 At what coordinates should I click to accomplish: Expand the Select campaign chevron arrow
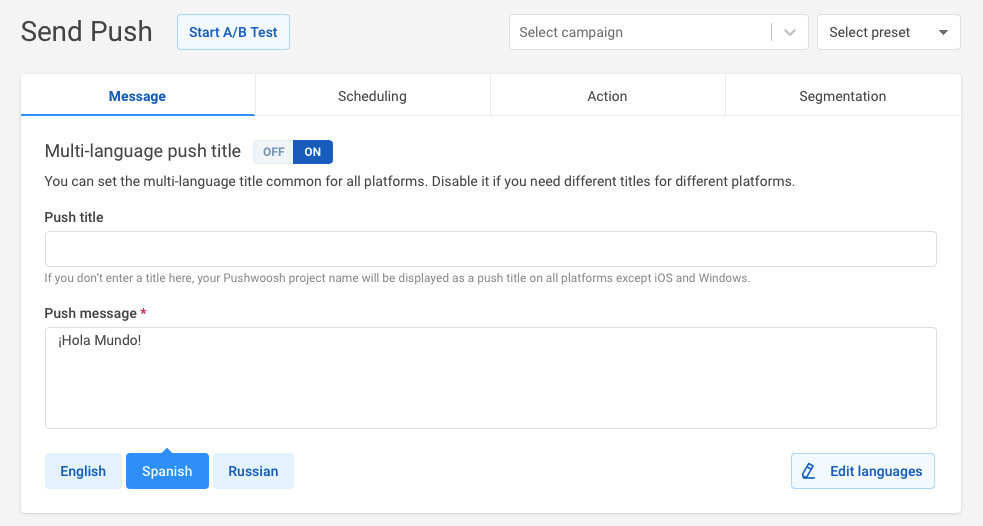click(x=791, y=32)
